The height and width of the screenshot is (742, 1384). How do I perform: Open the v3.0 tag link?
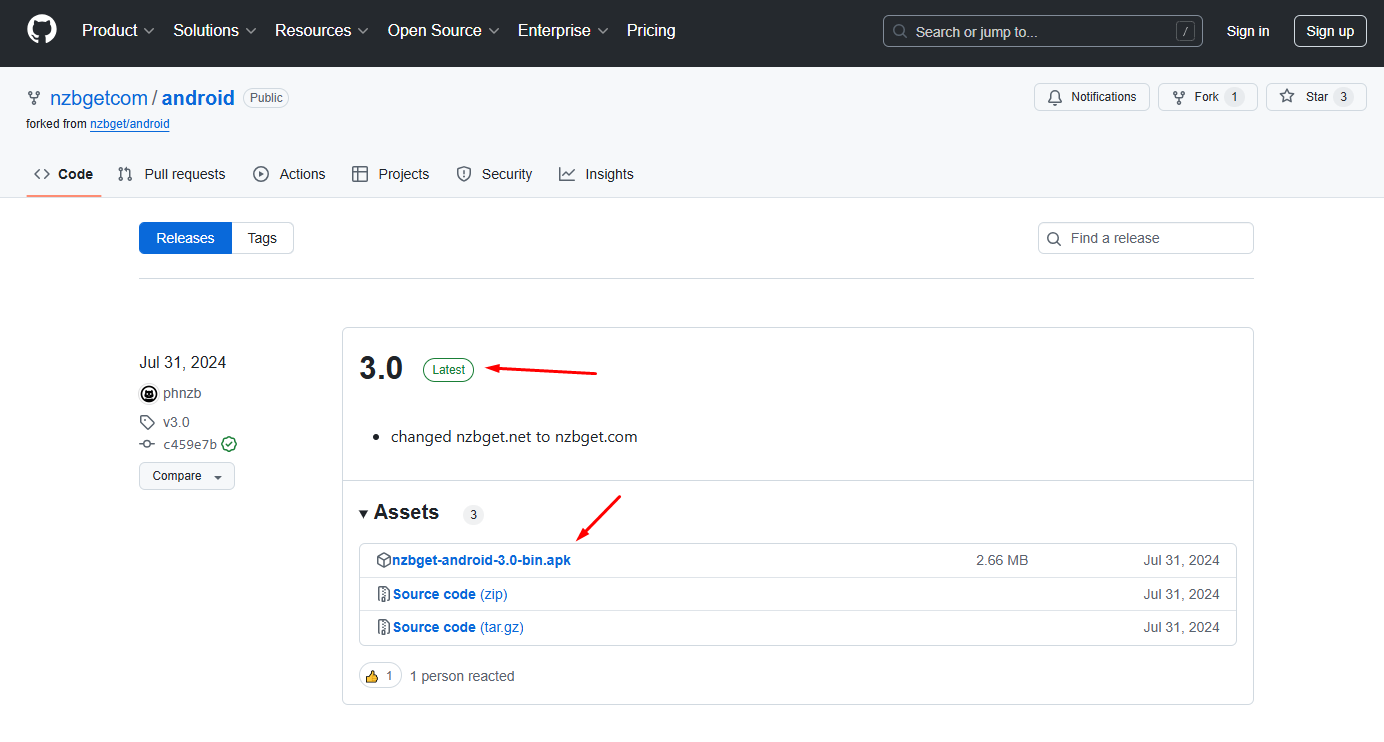[176, 422]
